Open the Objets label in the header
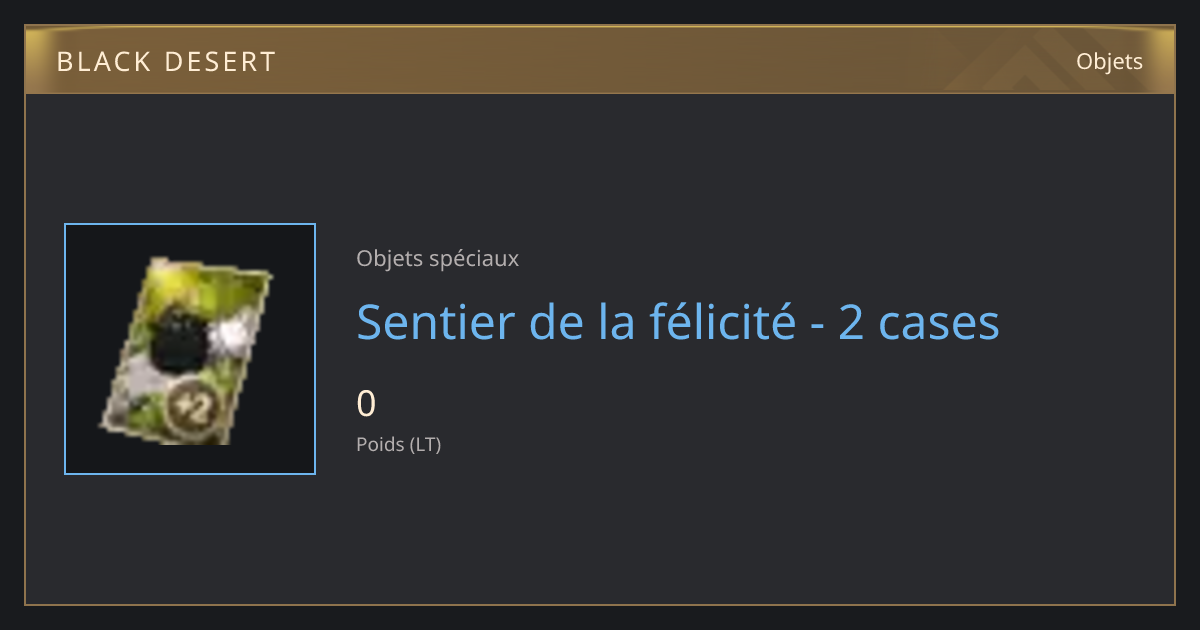Screen dimensions: 1200x630 coord(1109,61)
